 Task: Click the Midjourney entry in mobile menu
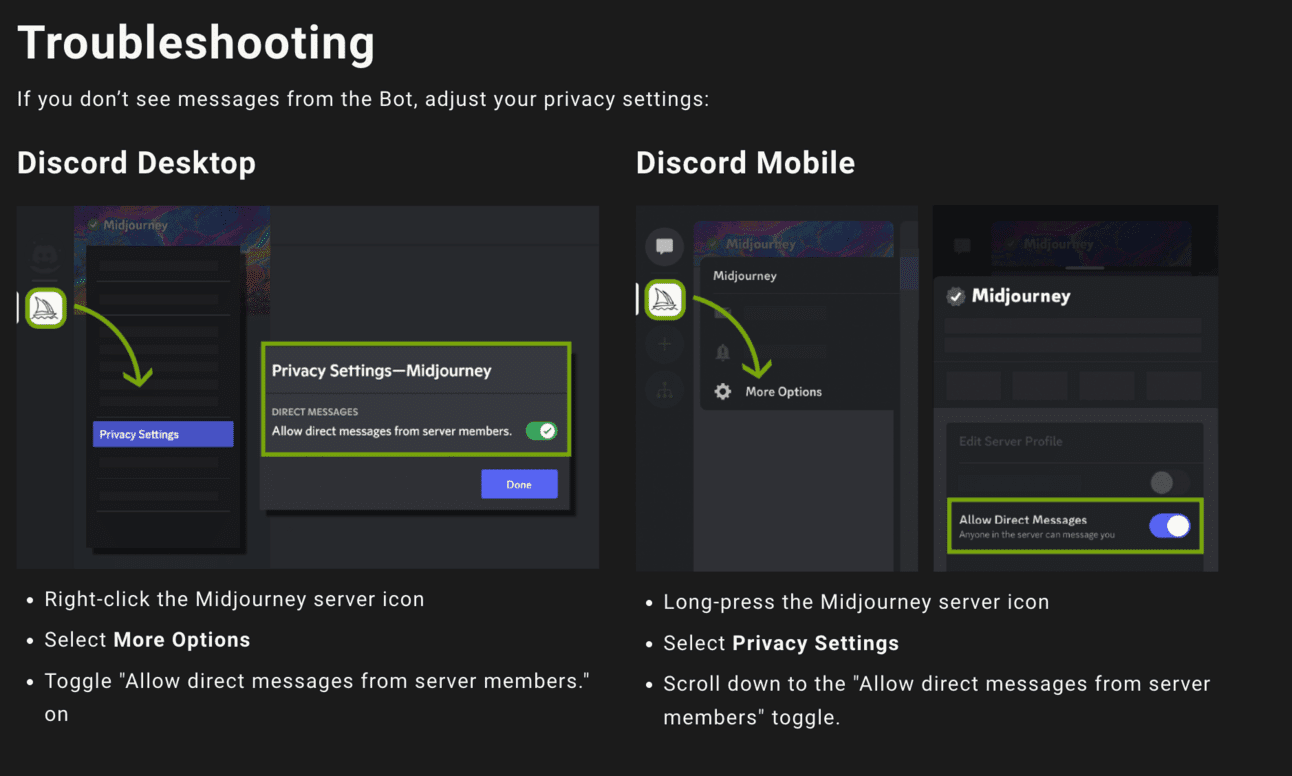coord(744,275)
